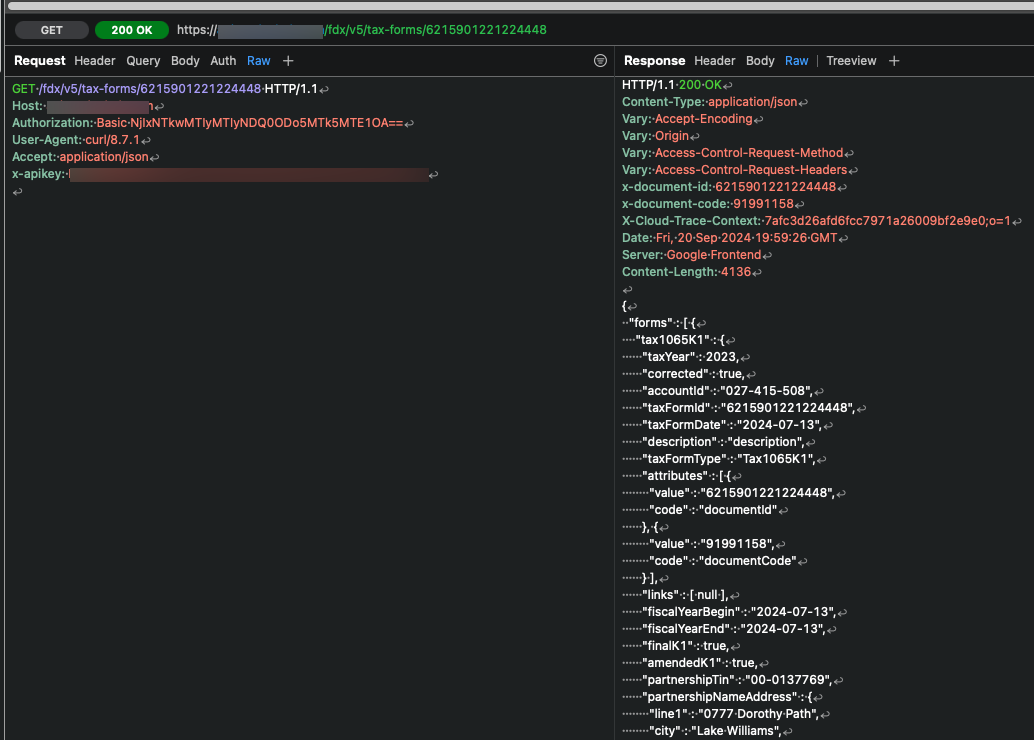Switch to the Response Header tab

tap(715, 61)
